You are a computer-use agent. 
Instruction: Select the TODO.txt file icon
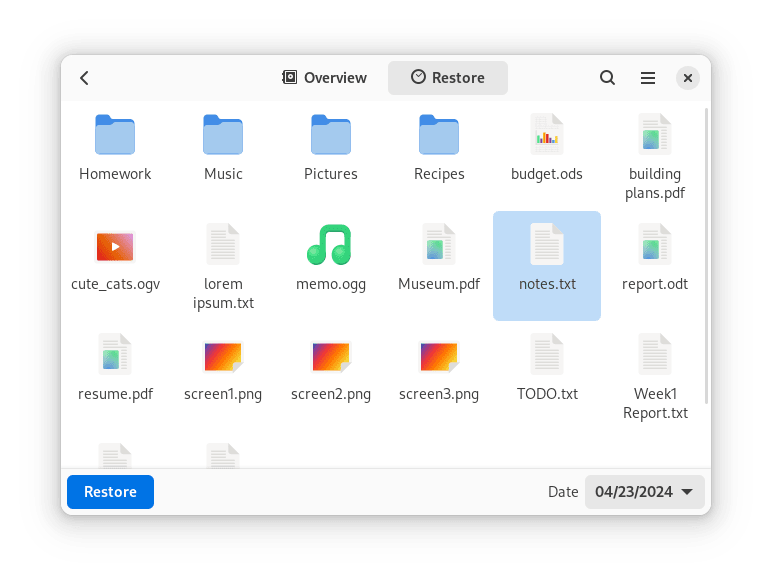547,355
